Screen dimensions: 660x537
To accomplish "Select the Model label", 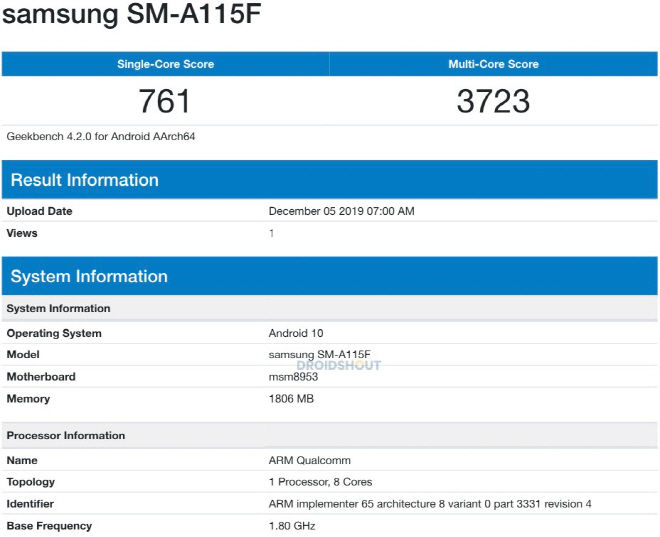I will [23, 354].
